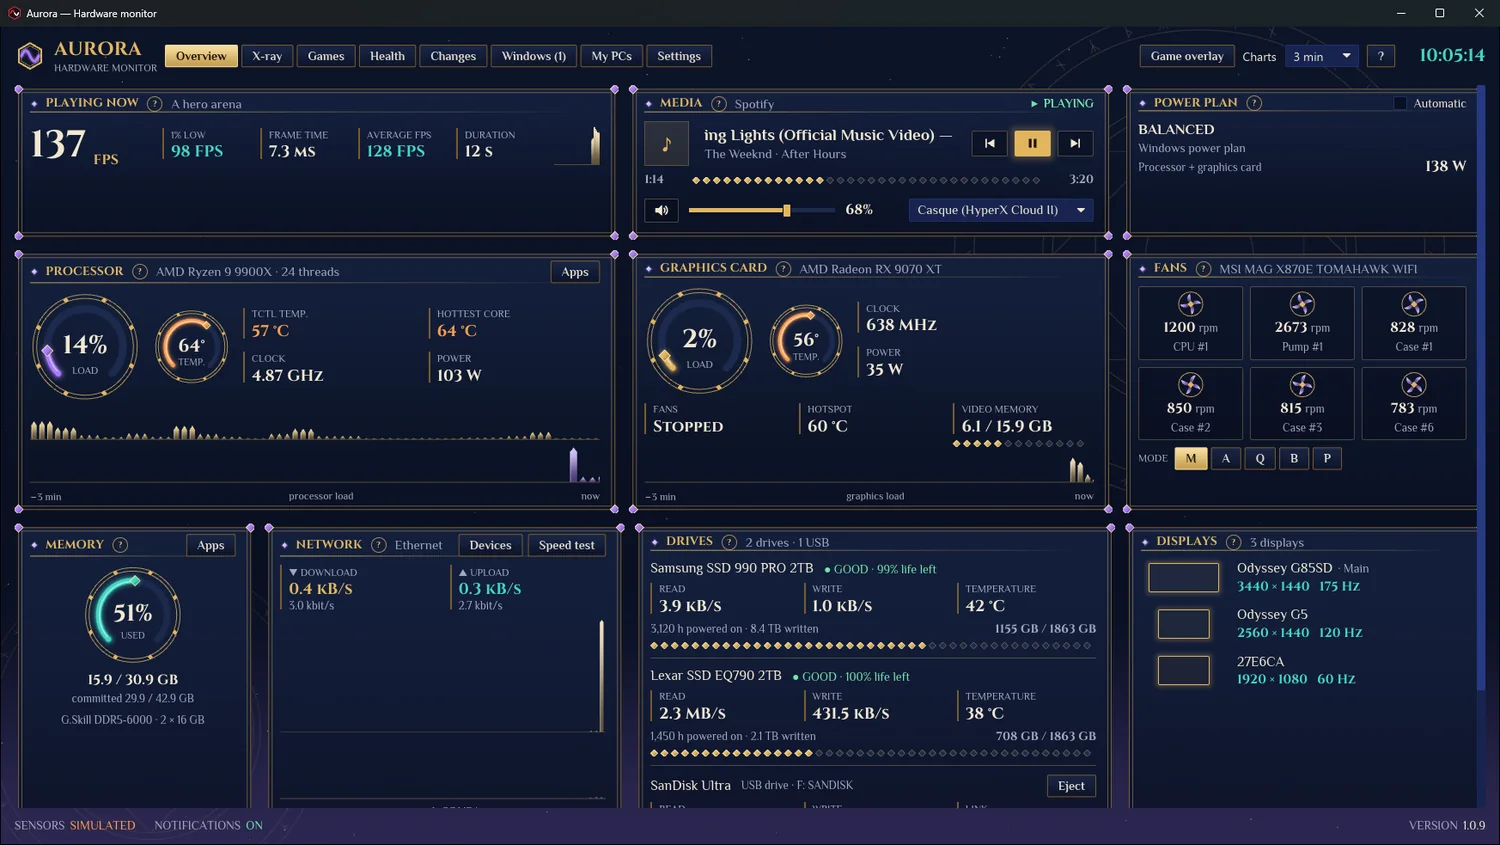The height and width of the screenshot is (845, 1500).
Task: Open the Settings tab
Action: click(679, 56)
